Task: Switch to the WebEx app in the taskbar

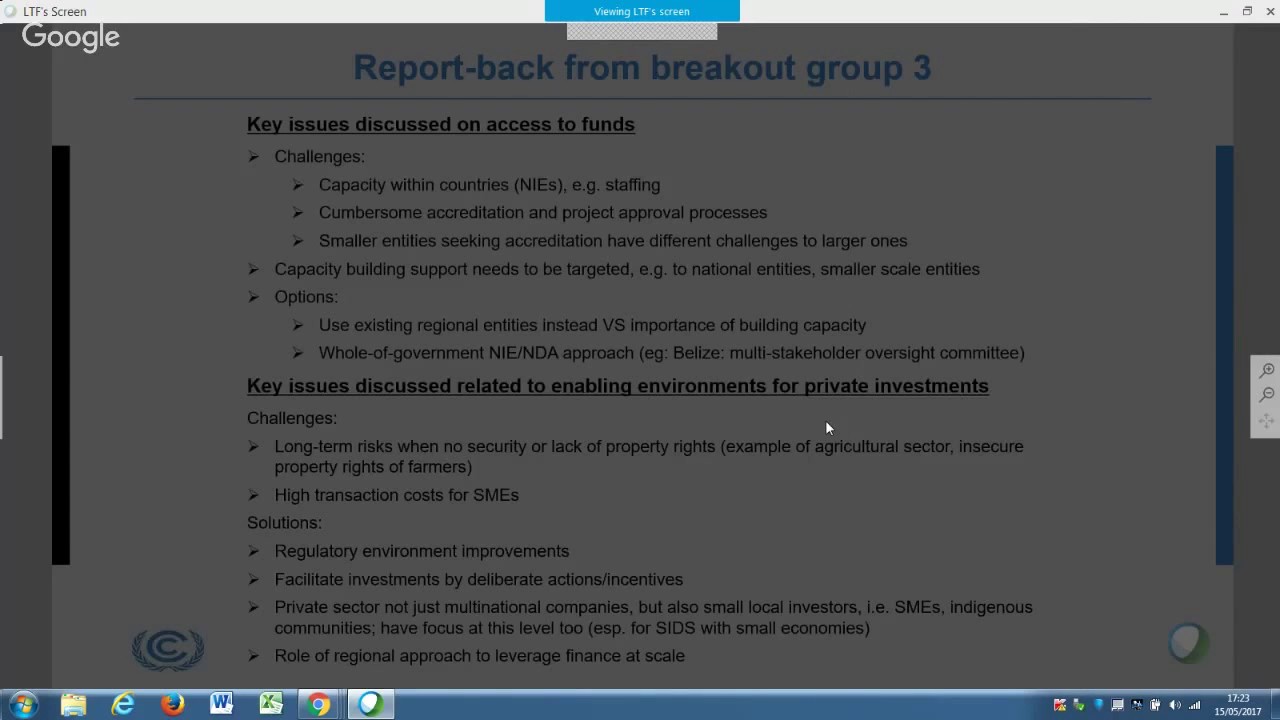Action: click(x=370, y=705)
